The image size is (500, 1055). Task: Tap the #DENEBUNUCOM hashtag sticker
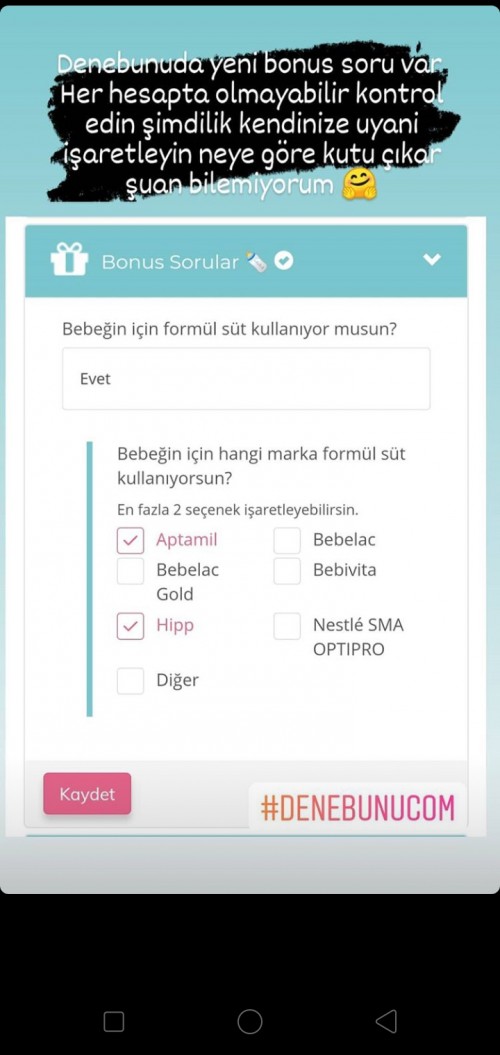pyautogui.click(x=358, y=807)
